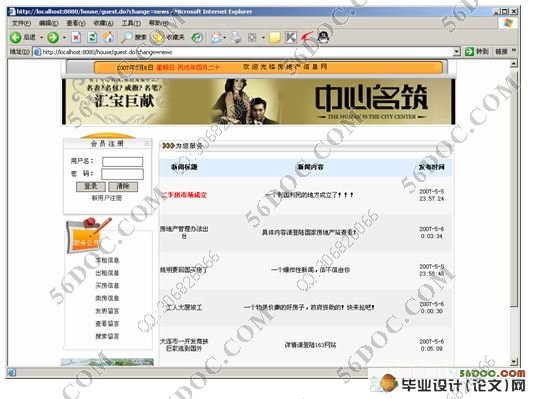The width and height of the screenshot is (534, 399).
Task: Click the 新闻内容 column header
Action: pyautogui.click(x=310, y=167)
